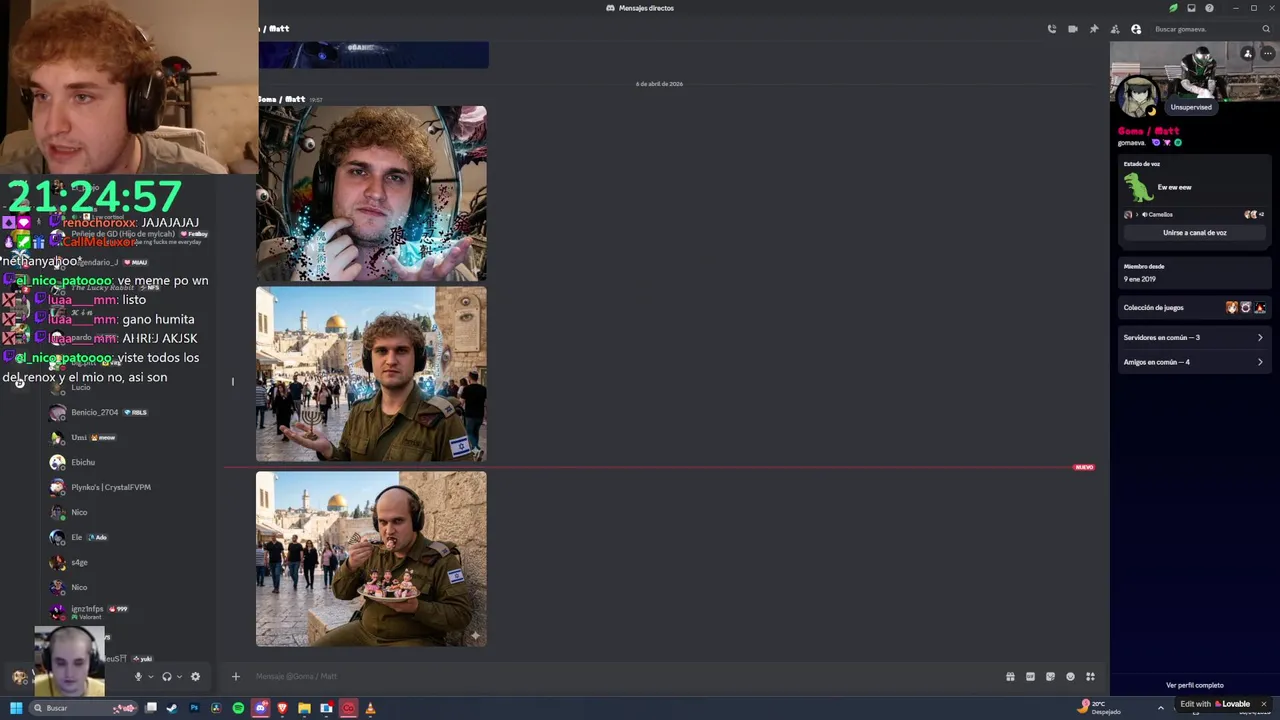Open the Discord inbox
Image resolution: width=1280 pixels, height=720 pixels.
pyautogui.click(x=1191, y=8)
